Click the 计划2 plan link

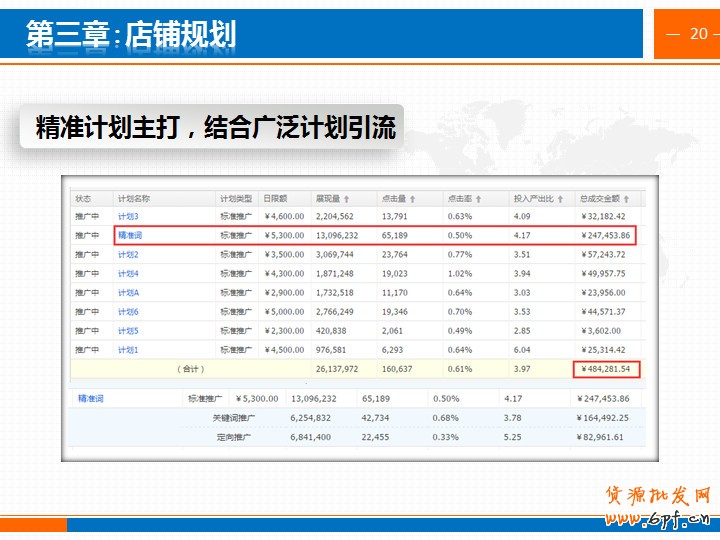click(x=128, y=255)
